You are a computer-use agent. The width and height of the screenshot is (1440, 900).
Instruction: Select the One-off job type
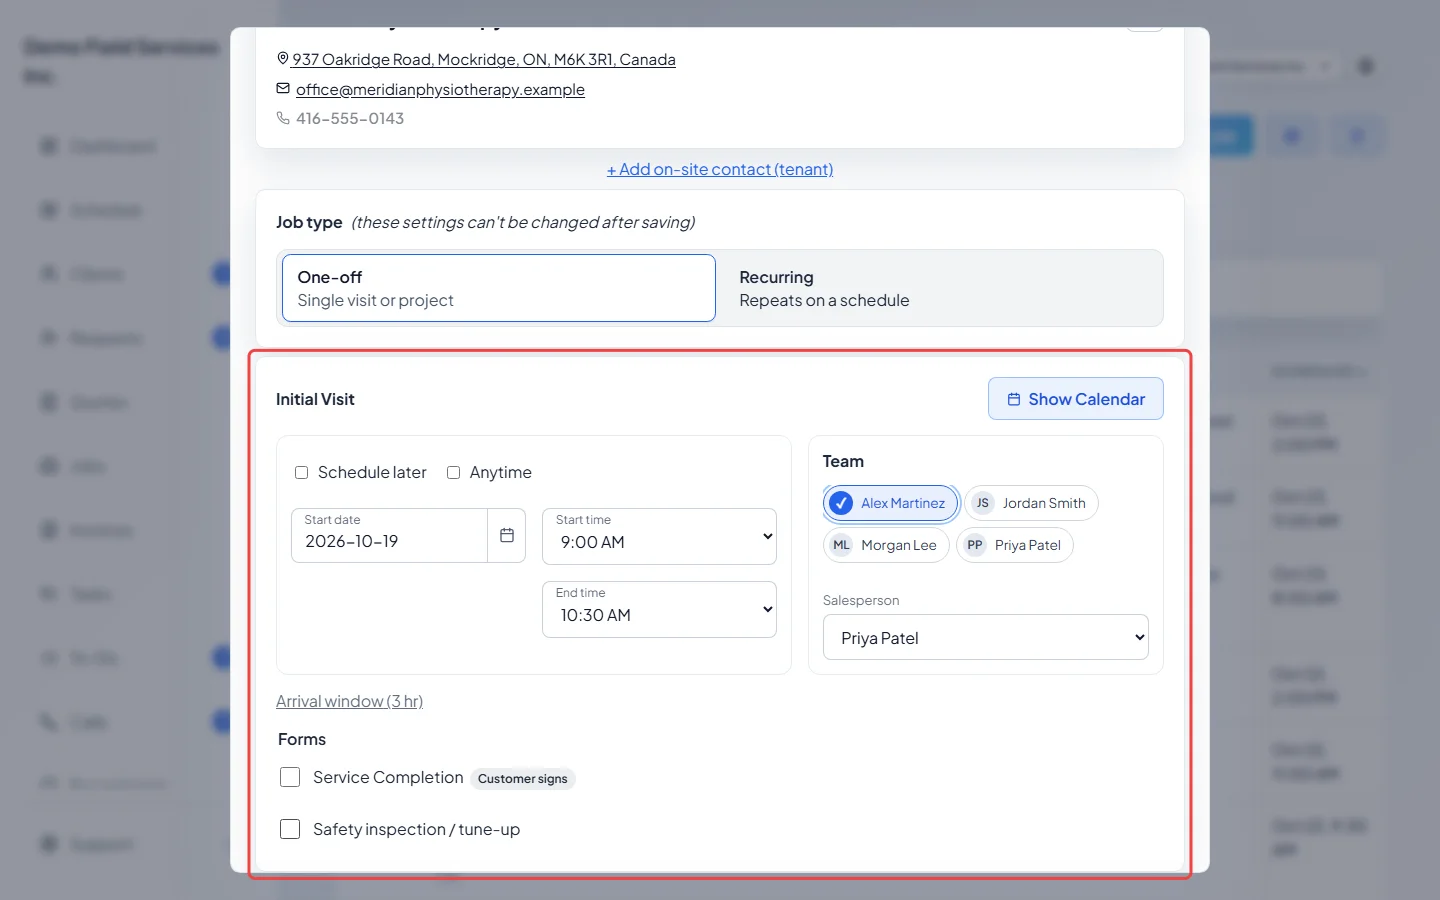coord(499,288)
